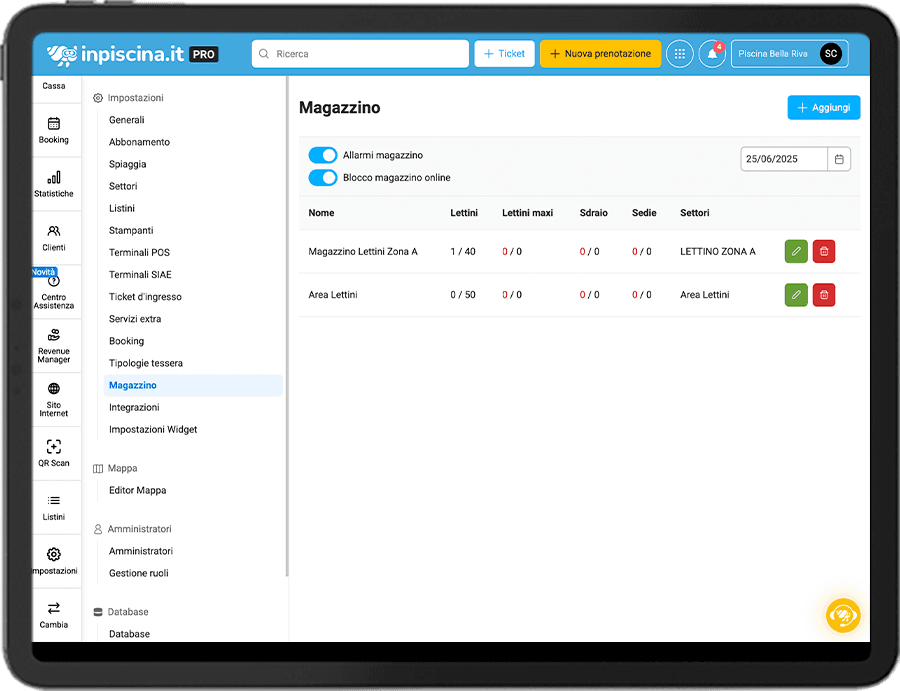Image resolution: width=900 pixels, height=691 pixels.
Task: Edit Magazzino Lettini Zona A row
Action: pyautogui.click(x=796, y=251)
